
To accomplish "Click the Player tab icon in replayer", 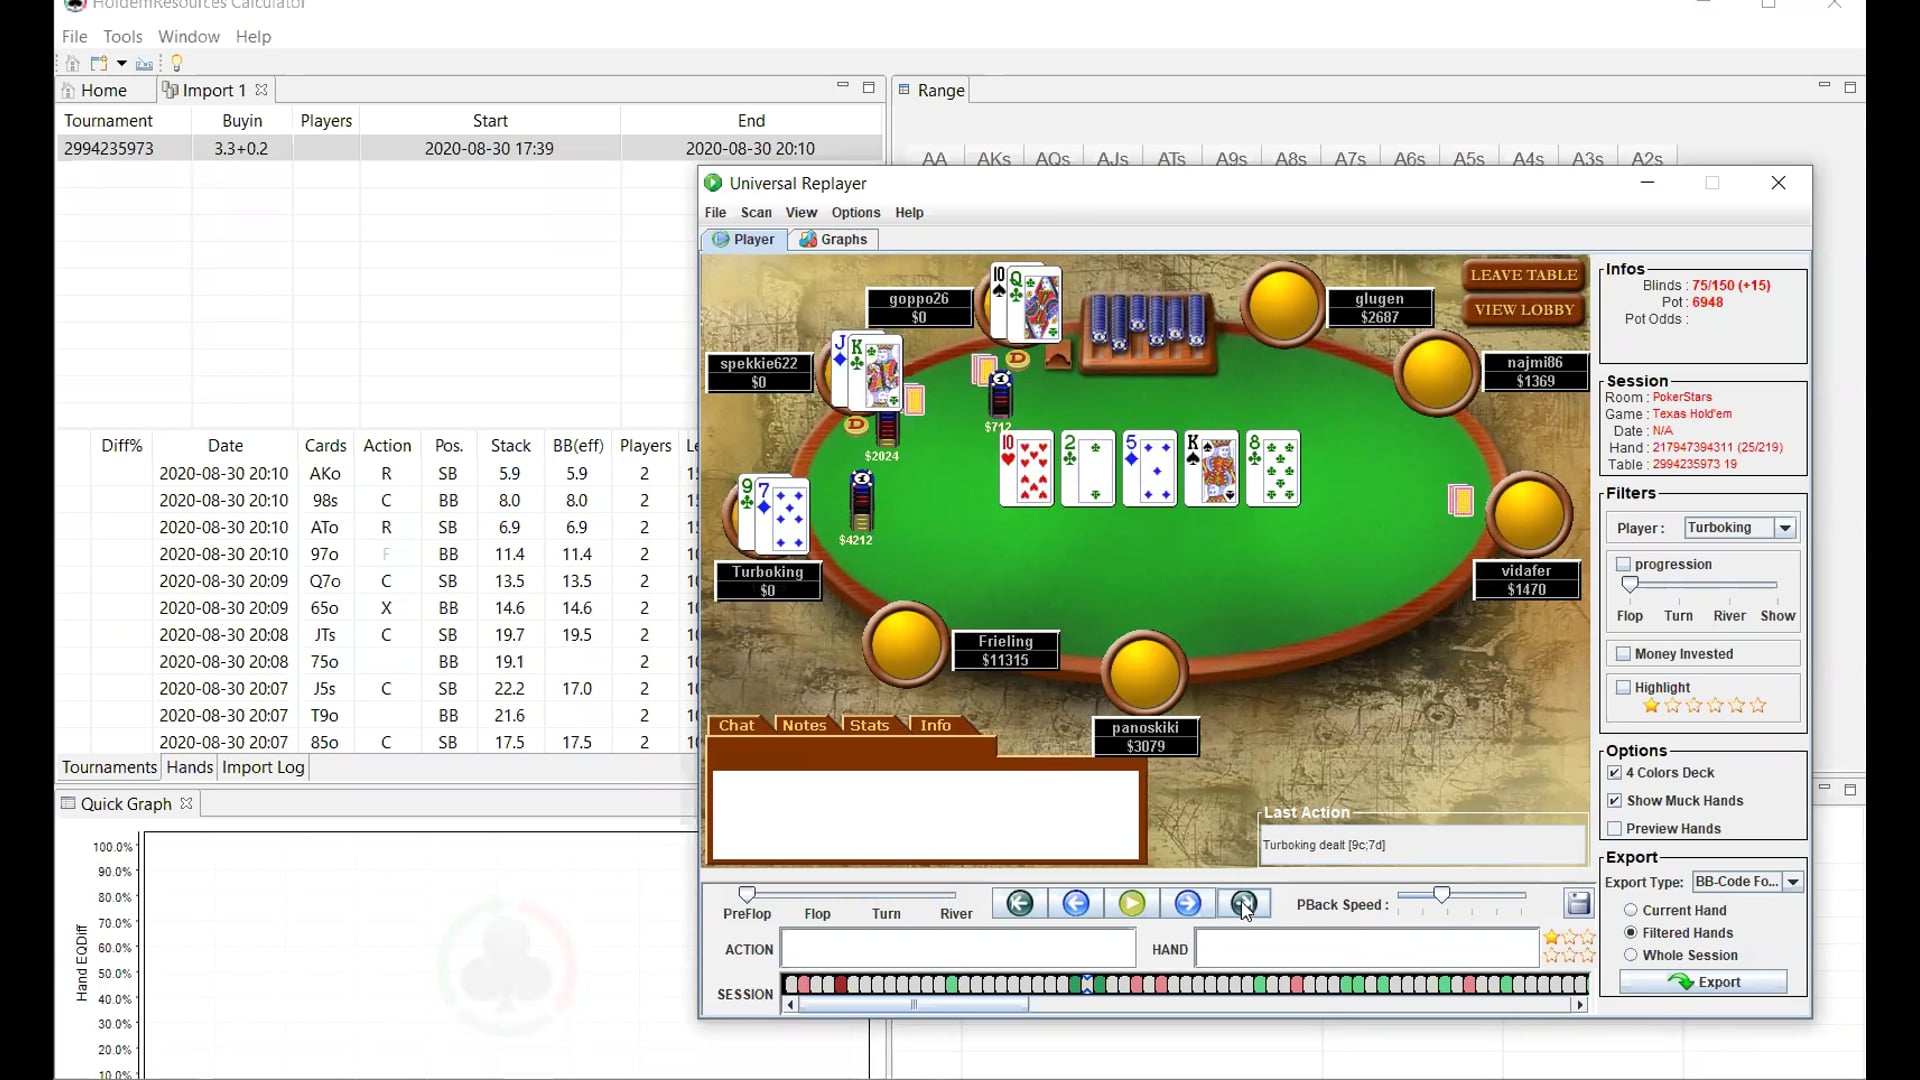I will (x=721, y=240).
